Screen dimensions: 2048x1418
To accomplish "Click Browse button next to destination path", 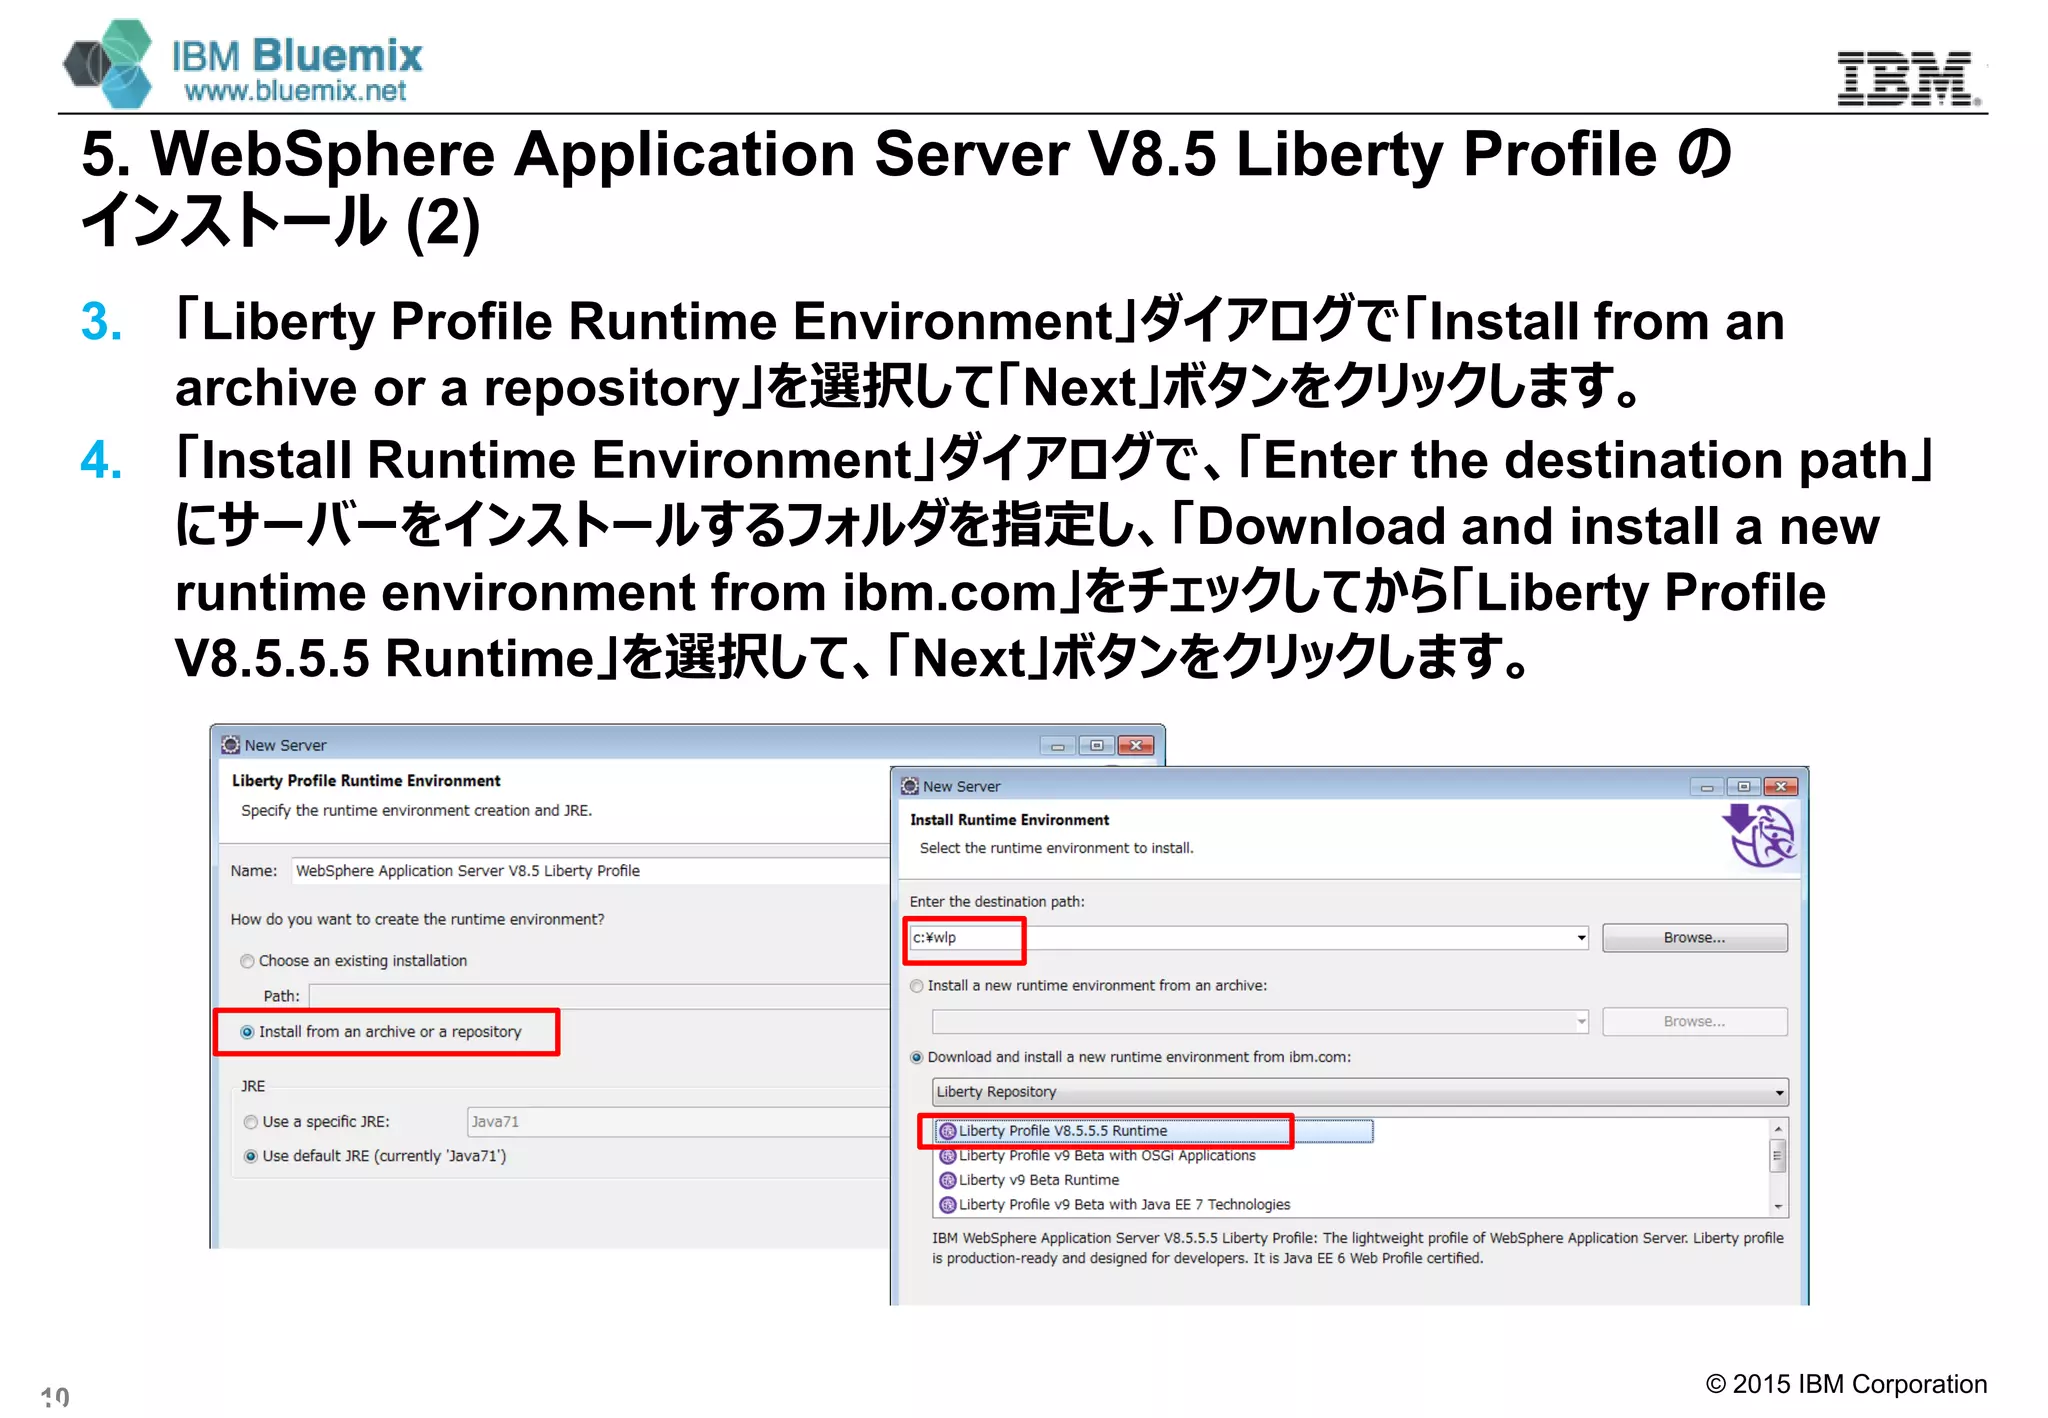I will click(x=1694, y=938).
